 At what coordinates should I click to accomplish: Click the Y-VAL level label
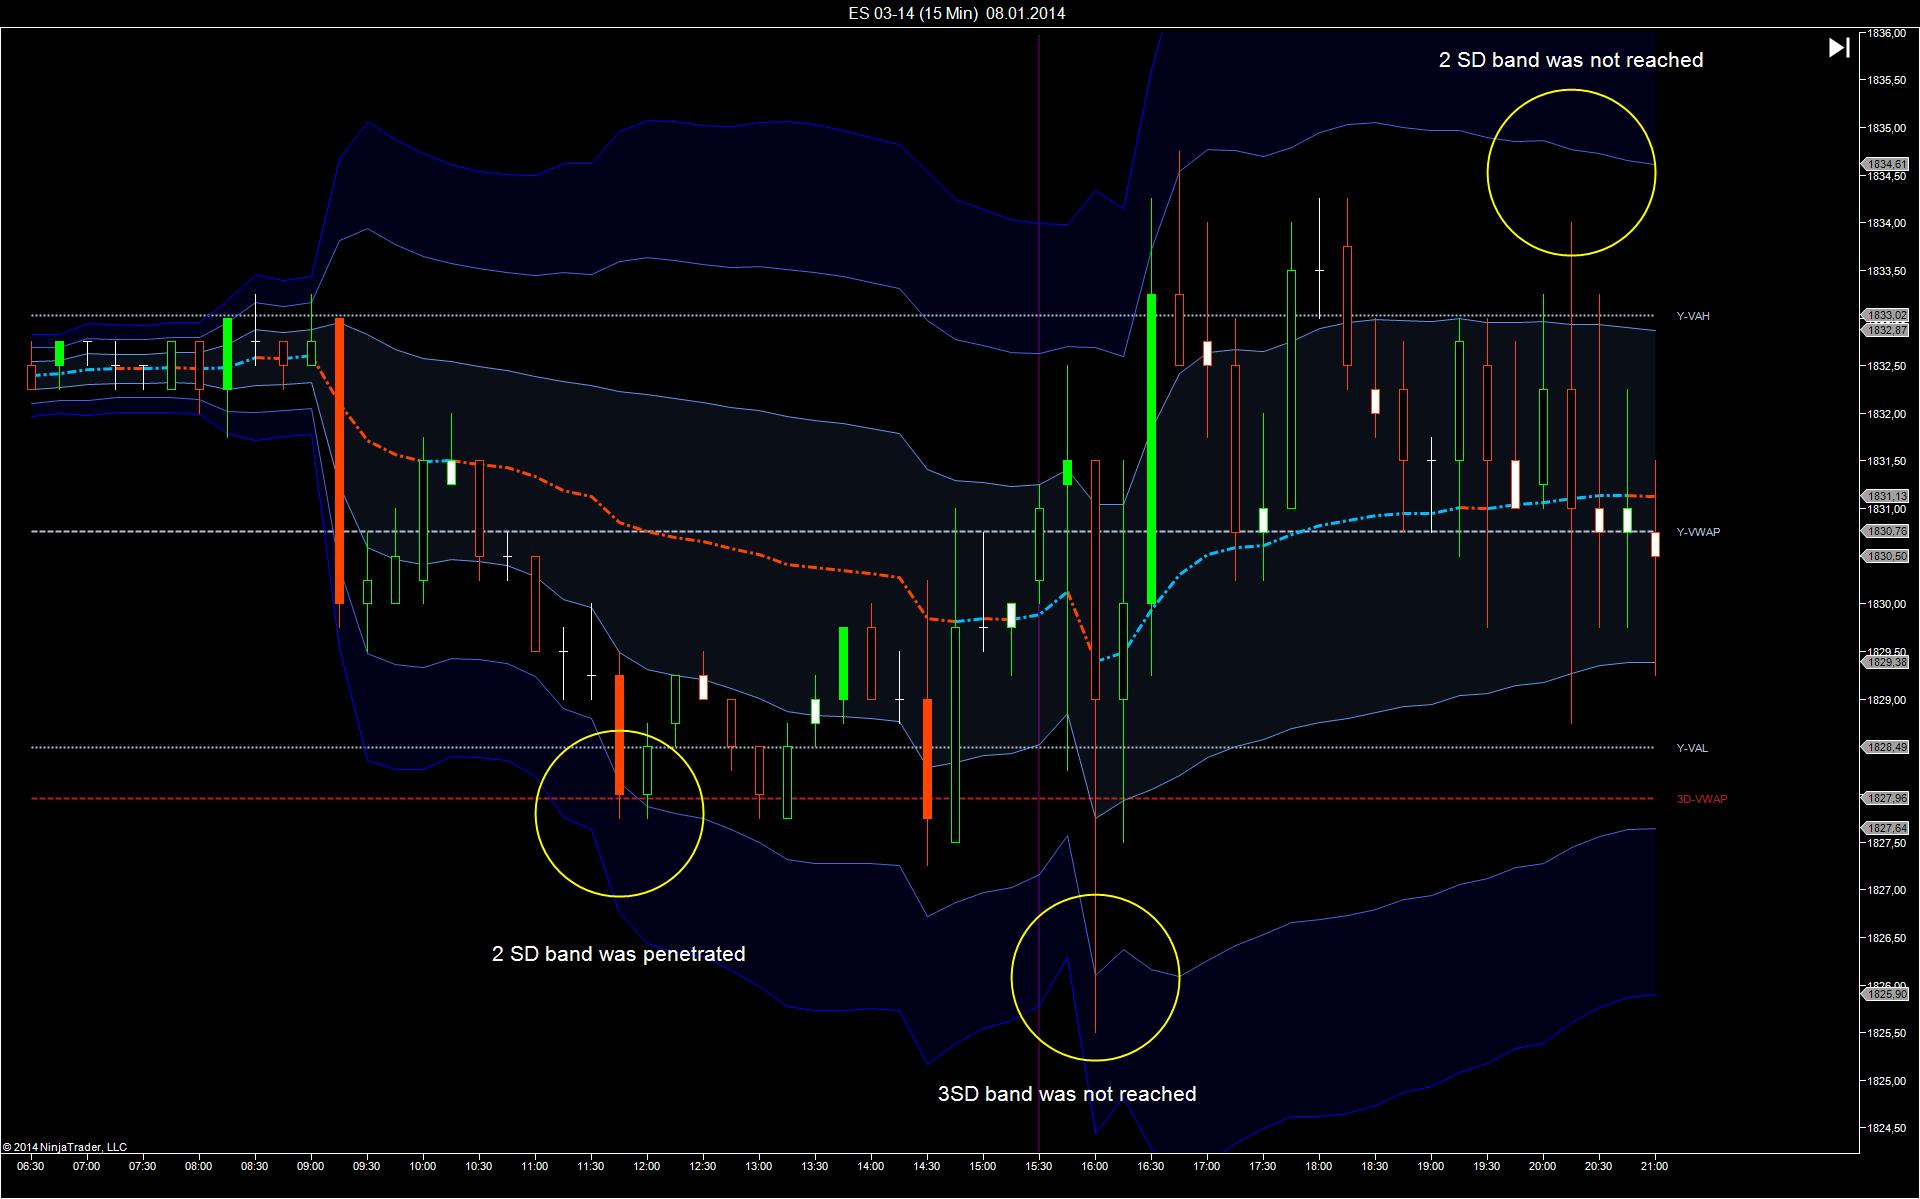pyautogui.click(x=1692, y=748)
